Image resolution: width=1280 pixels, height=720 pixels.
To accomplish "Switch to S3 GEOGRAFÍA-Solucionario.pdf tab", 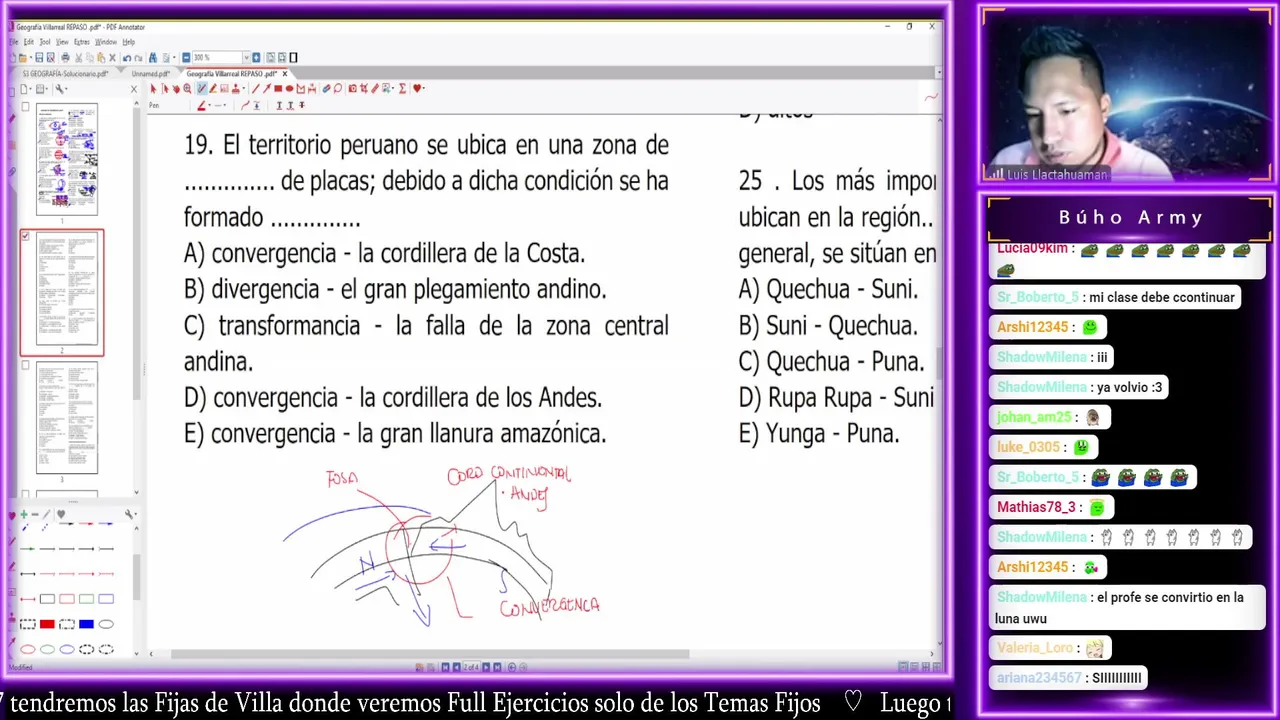I will pyautogui.click(x=65, y=73).
